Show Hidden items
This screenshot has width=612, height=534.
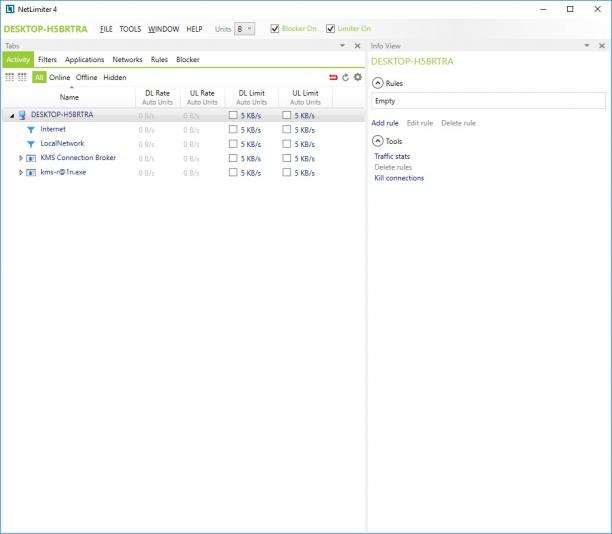[115, 77]
